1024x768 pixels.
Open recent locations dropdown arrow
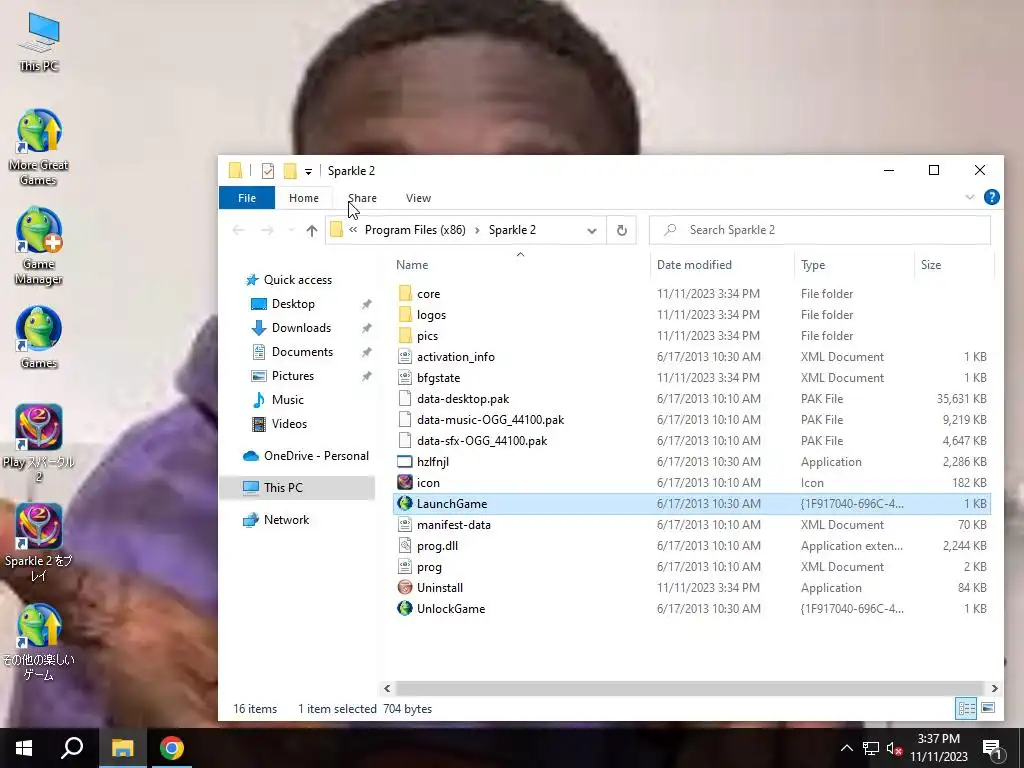pyautogui.click(x=291, y=231)
